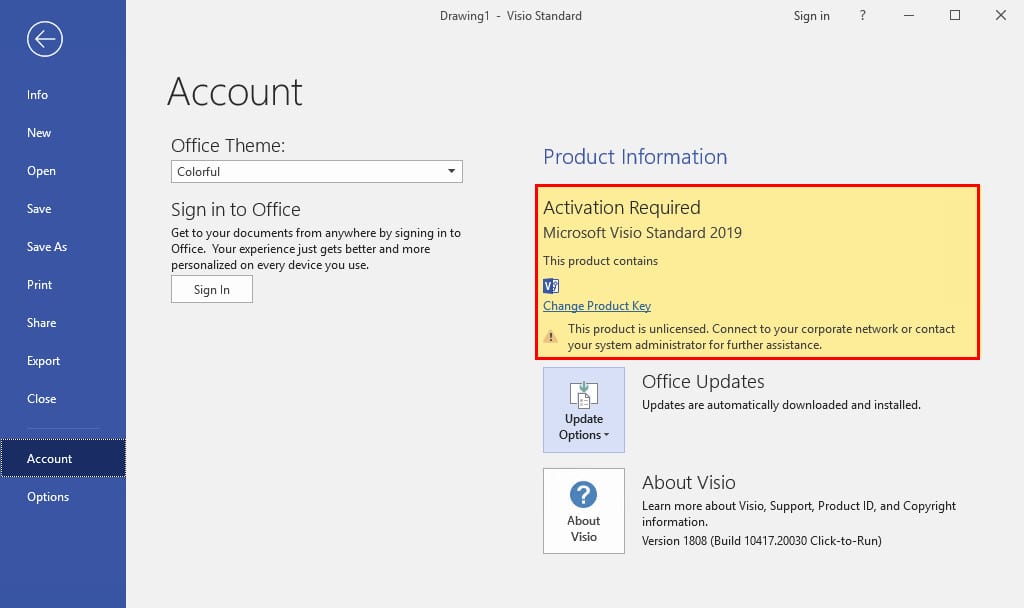Screen dimensions: 1024x608
Task: Minimize the Visio window
Action: coord(908,15)
